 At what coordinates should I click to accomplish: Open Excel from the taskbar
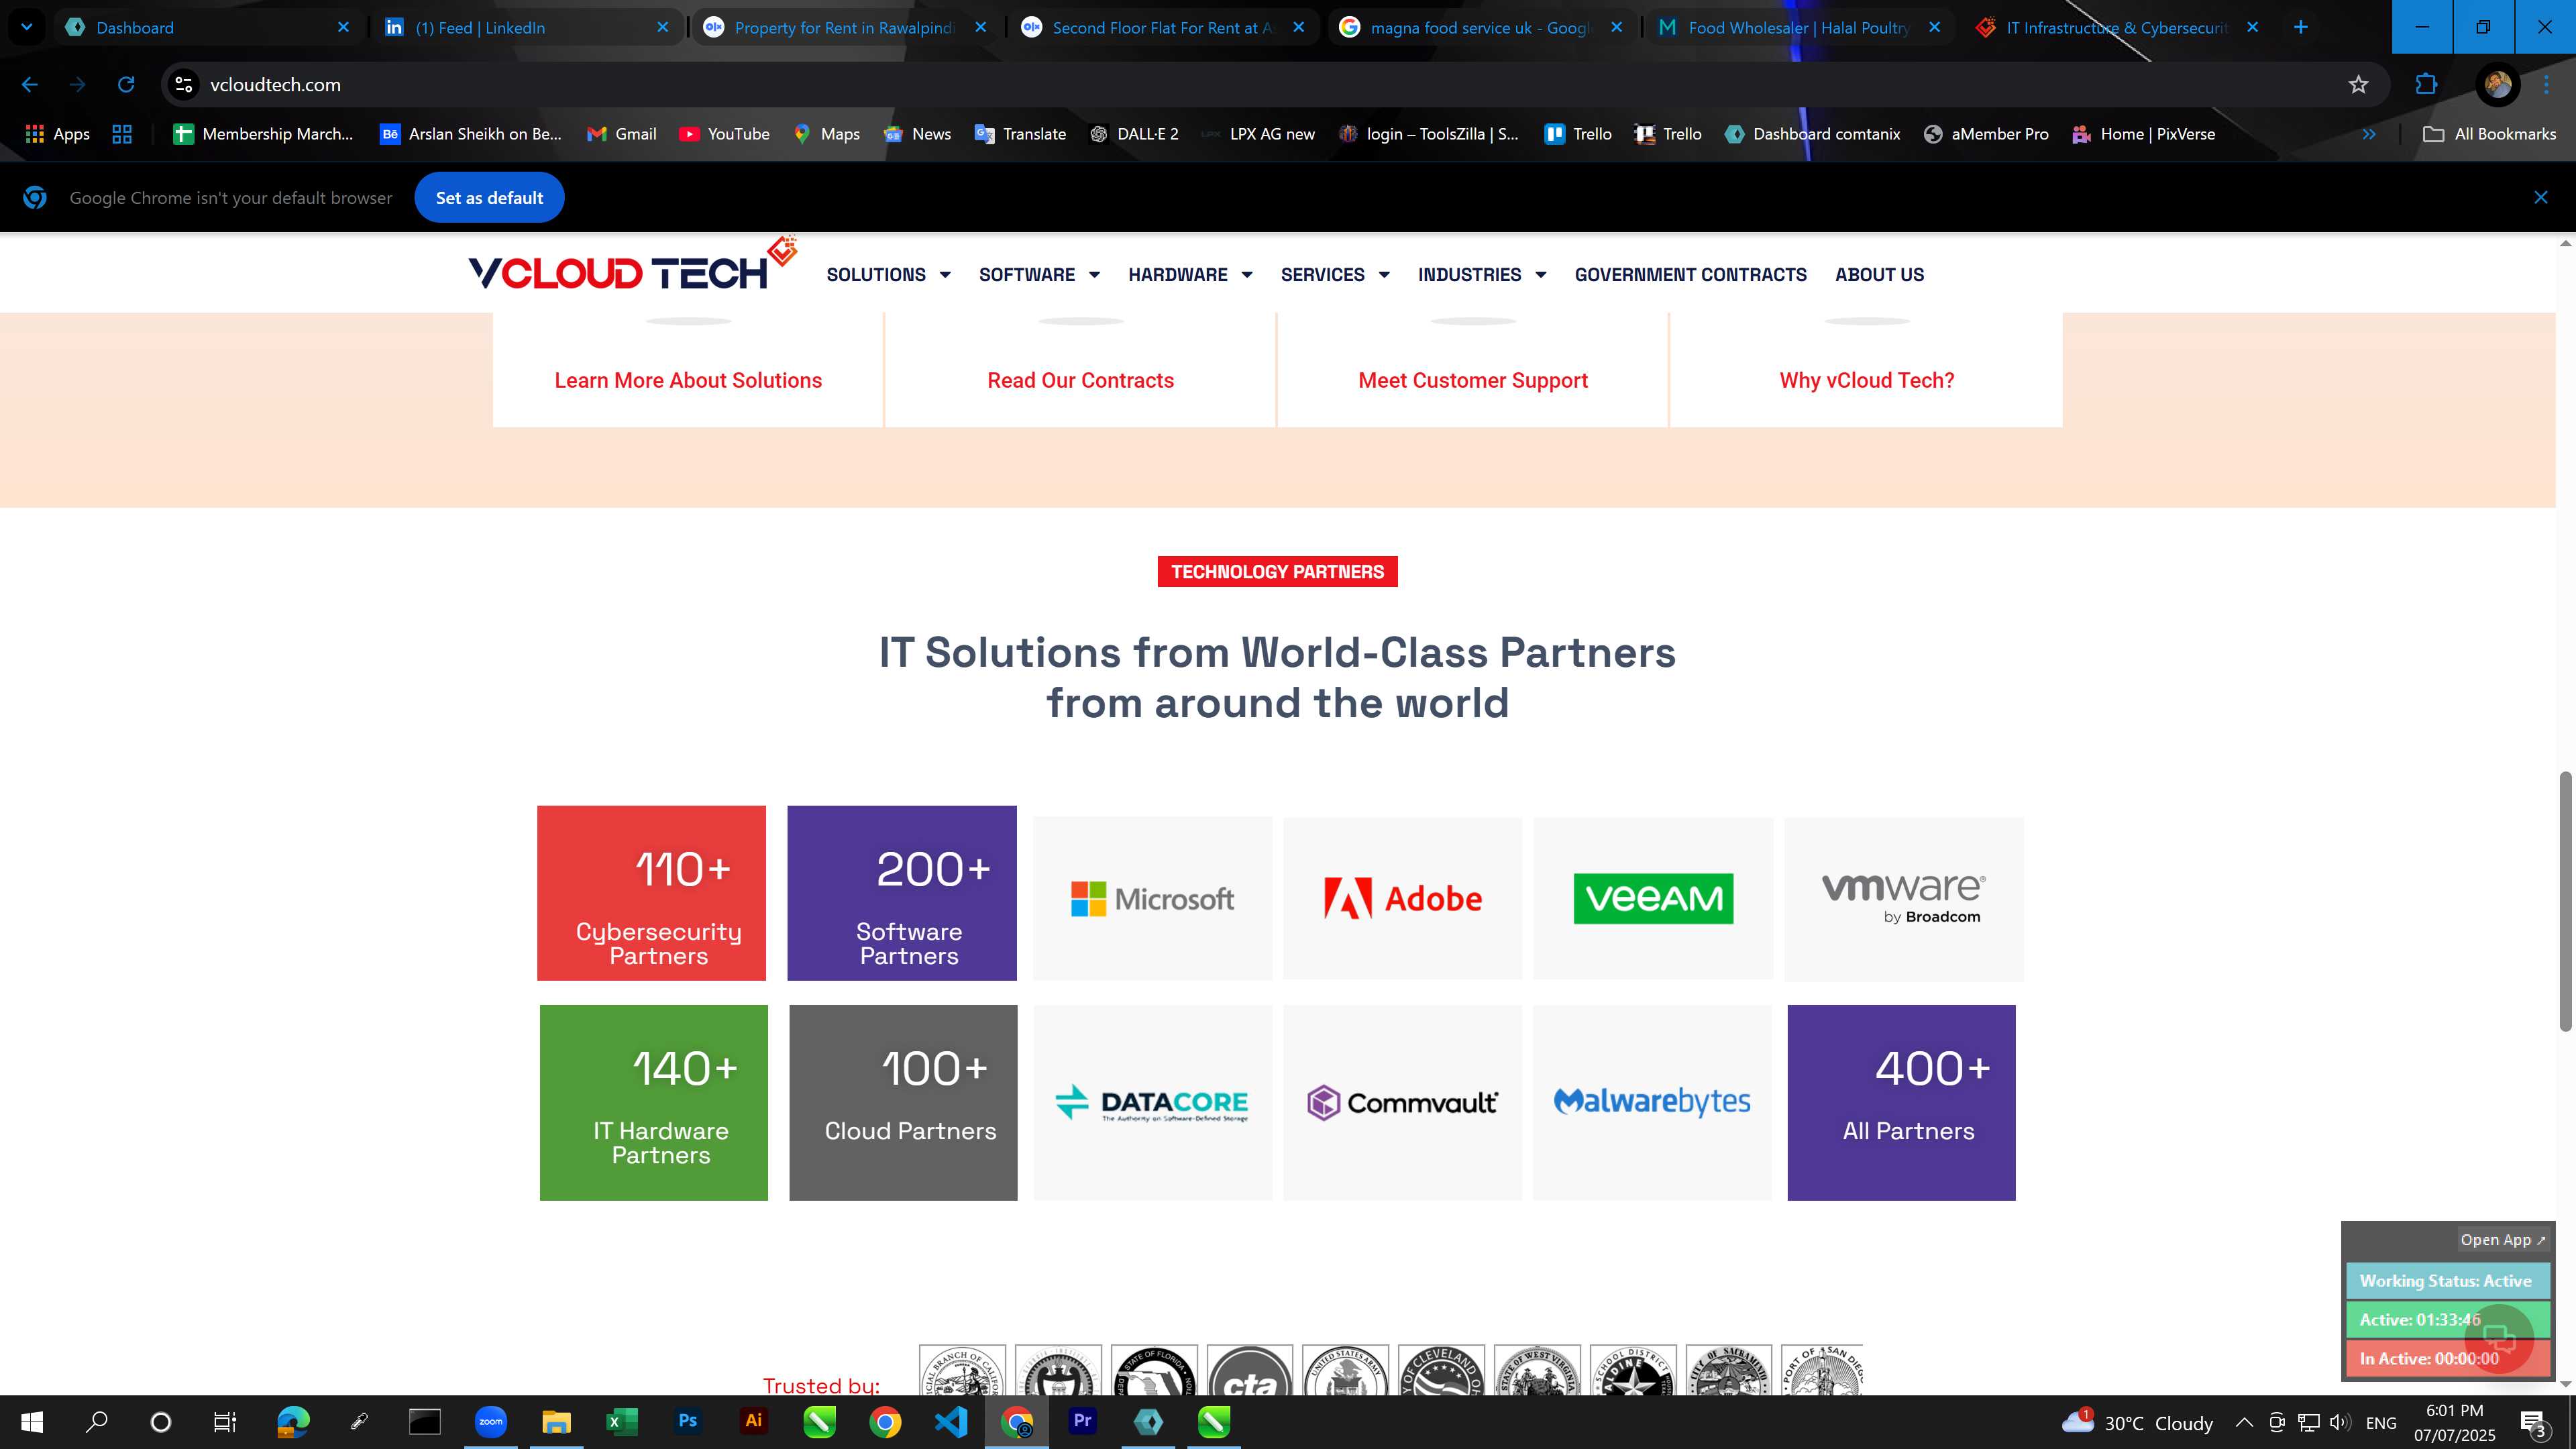[x=622, y=1422]
